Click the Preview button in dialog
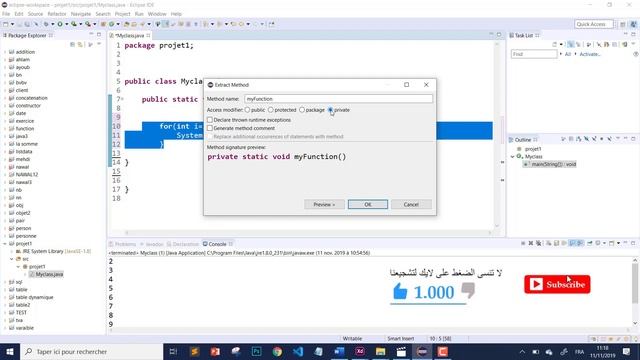640x360 pixels. (x=324, y=204)
